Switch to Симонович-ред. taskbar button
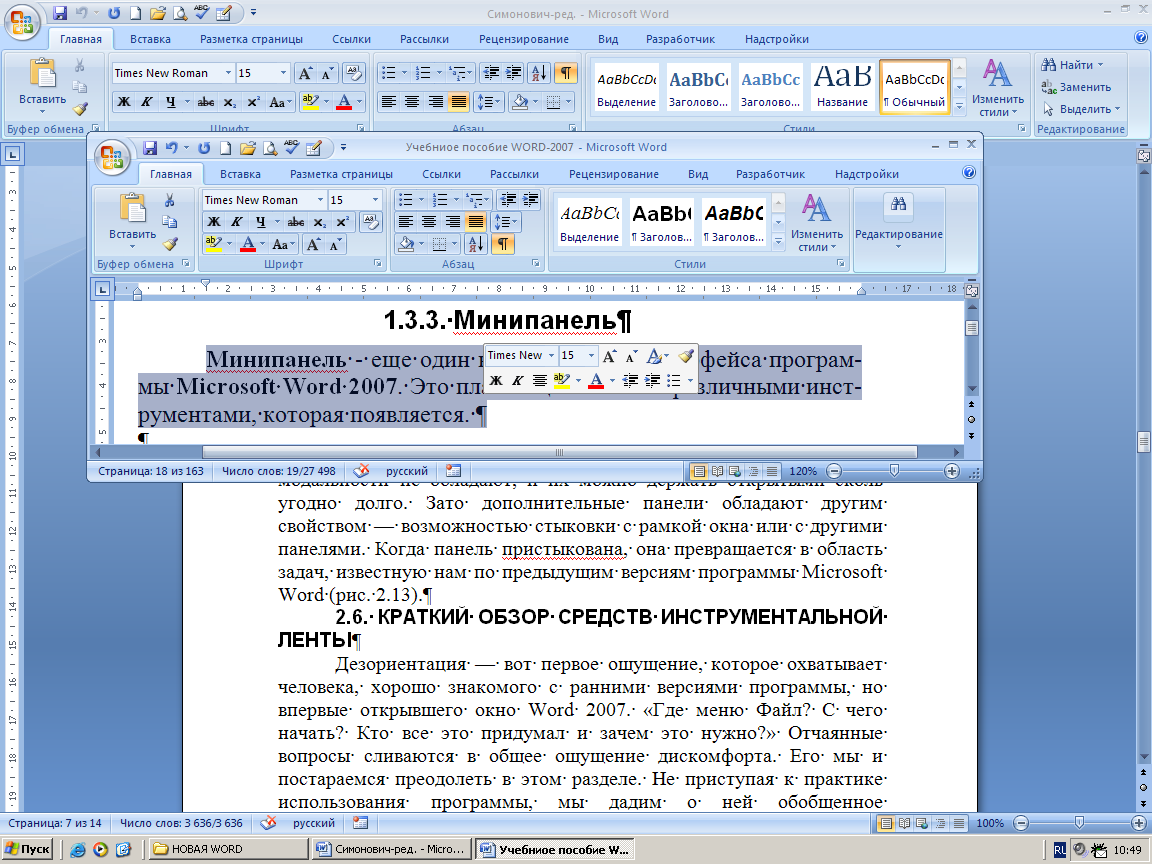This screenshot has height=864, width=1152. click(x=392, y=849)
